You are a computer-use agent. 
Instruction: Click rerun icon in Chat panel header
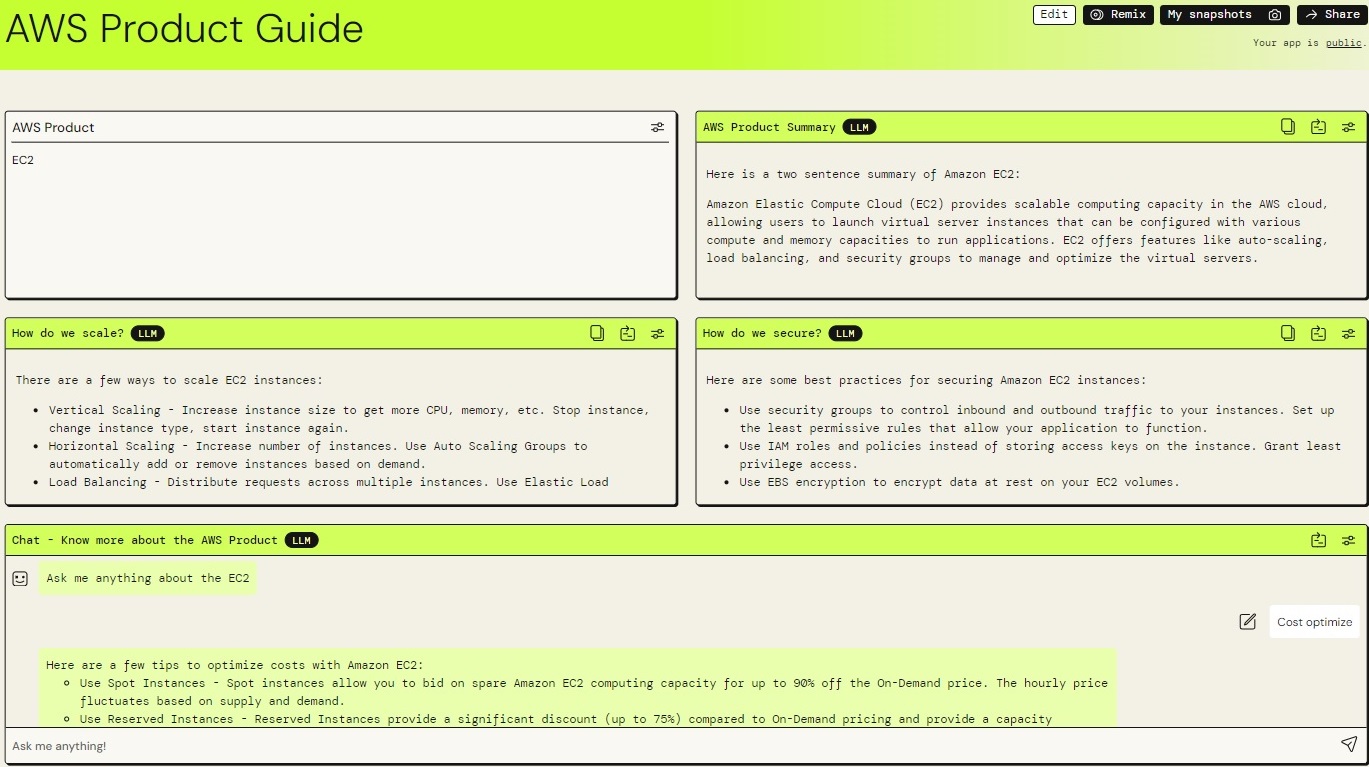pos(1319,540)
